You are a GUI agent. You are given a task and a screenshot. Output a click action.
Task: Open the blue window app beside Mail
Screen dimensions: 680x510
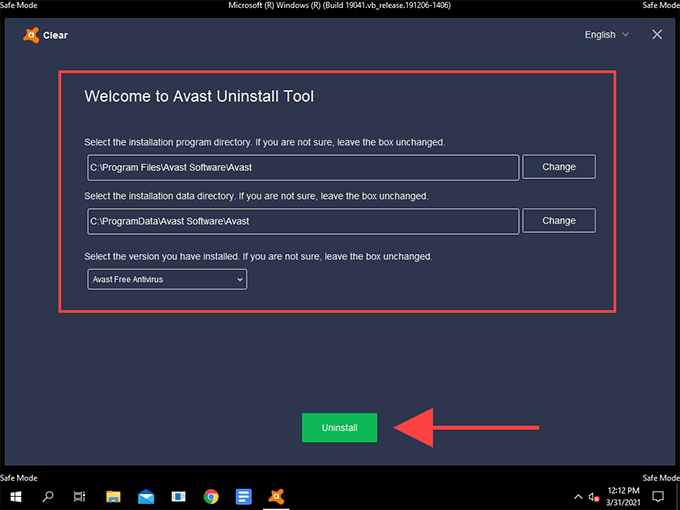click(178, 496)
